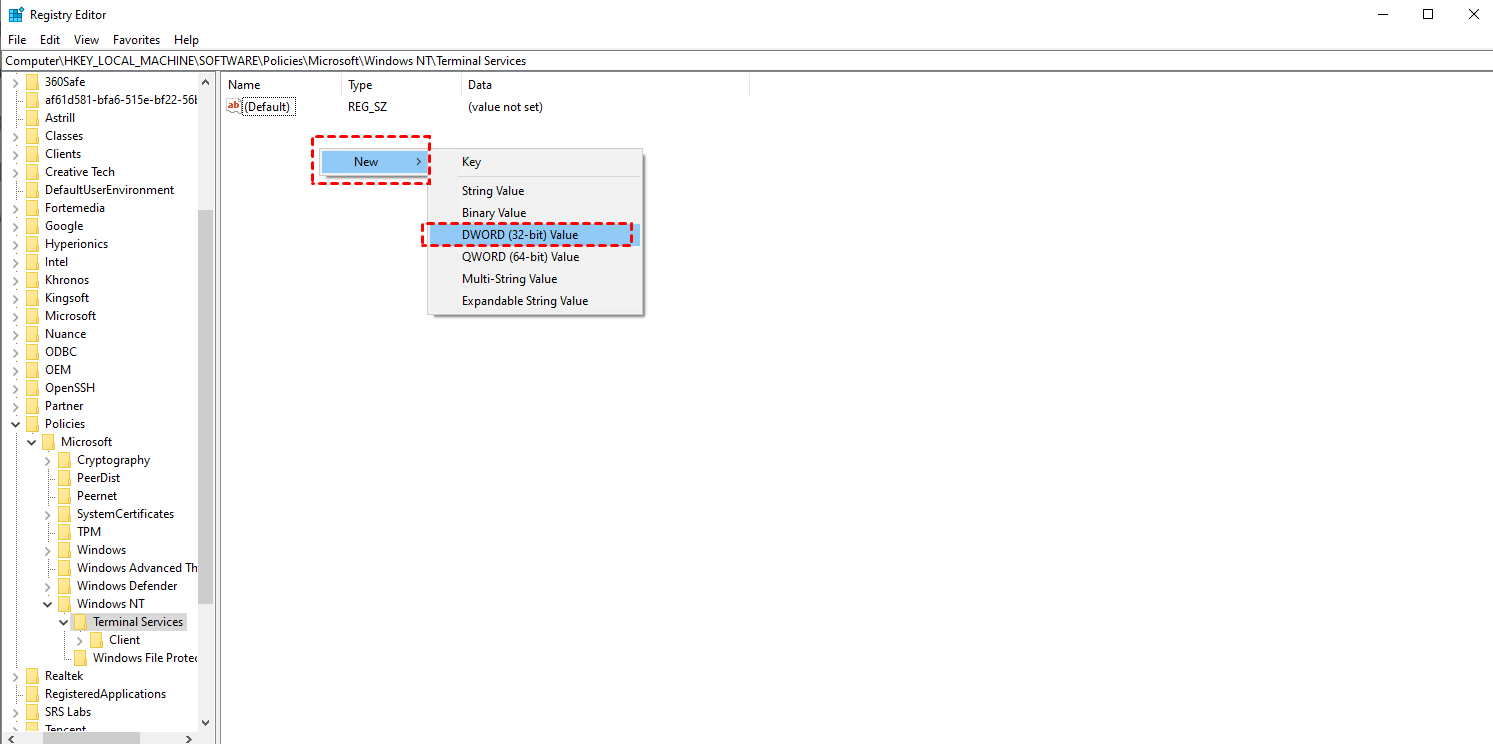Expand the Google key

pos(15,226)
